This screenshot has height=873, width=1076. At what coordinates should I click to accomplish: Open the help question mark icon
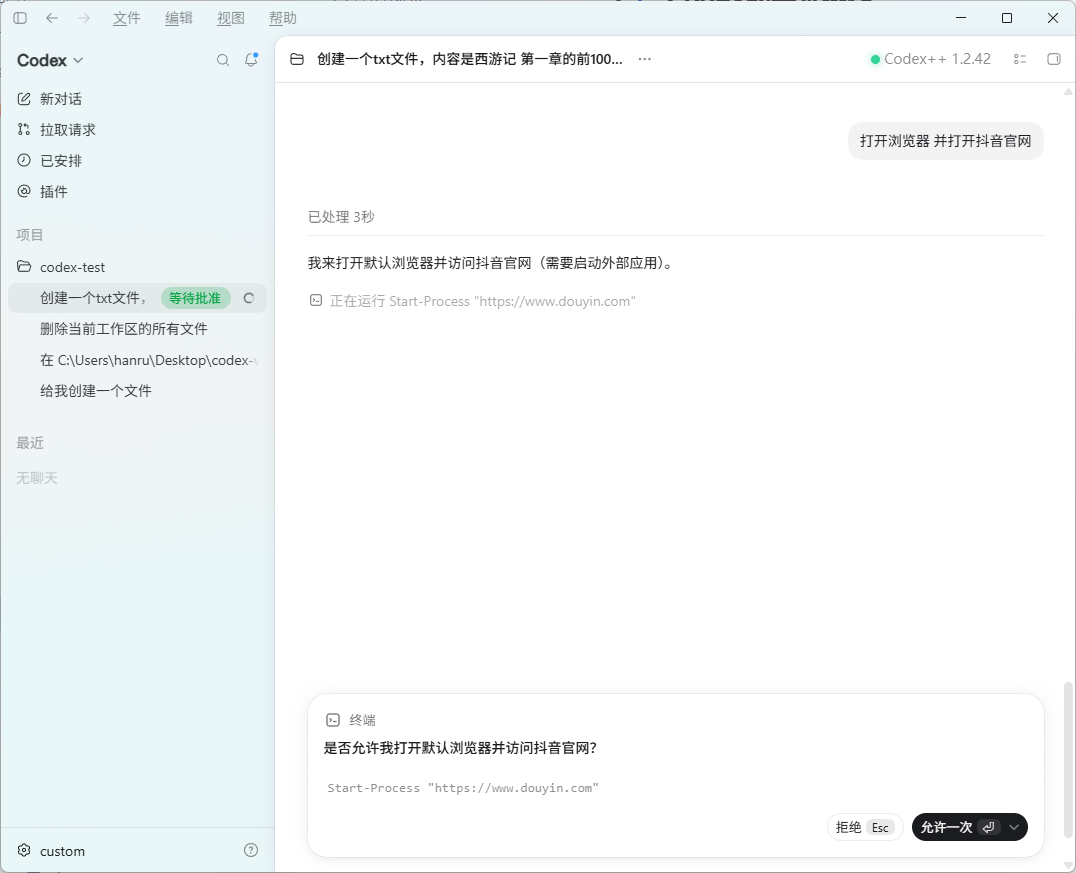pyautogui.click(x=251, y=850)
